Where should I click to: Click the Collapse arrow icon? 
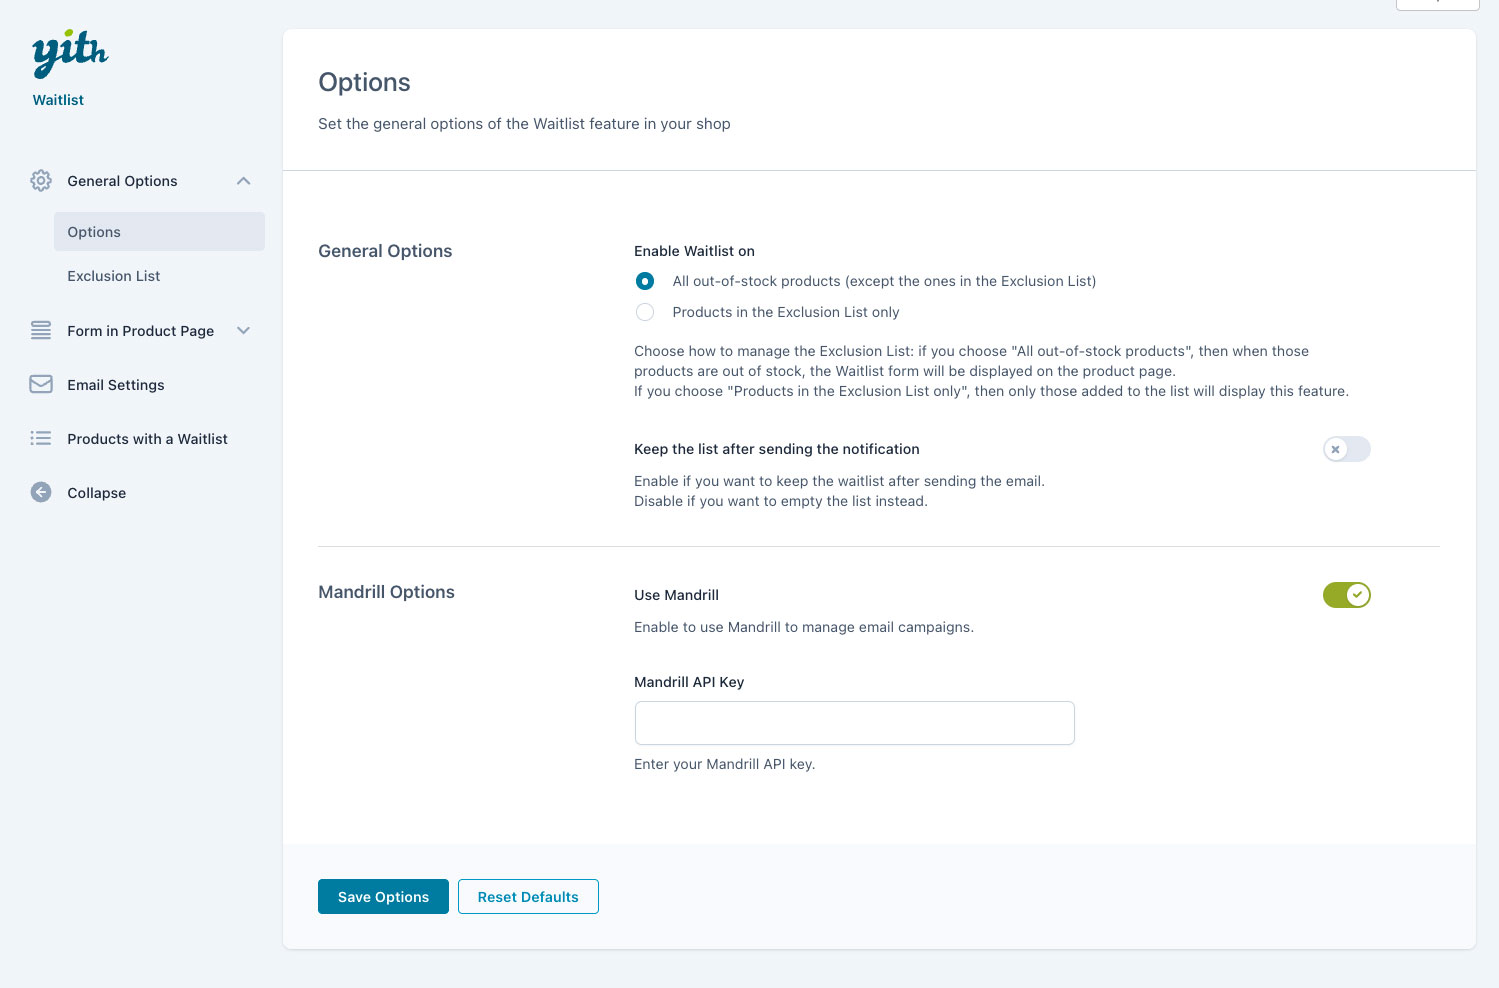[41, 493]
